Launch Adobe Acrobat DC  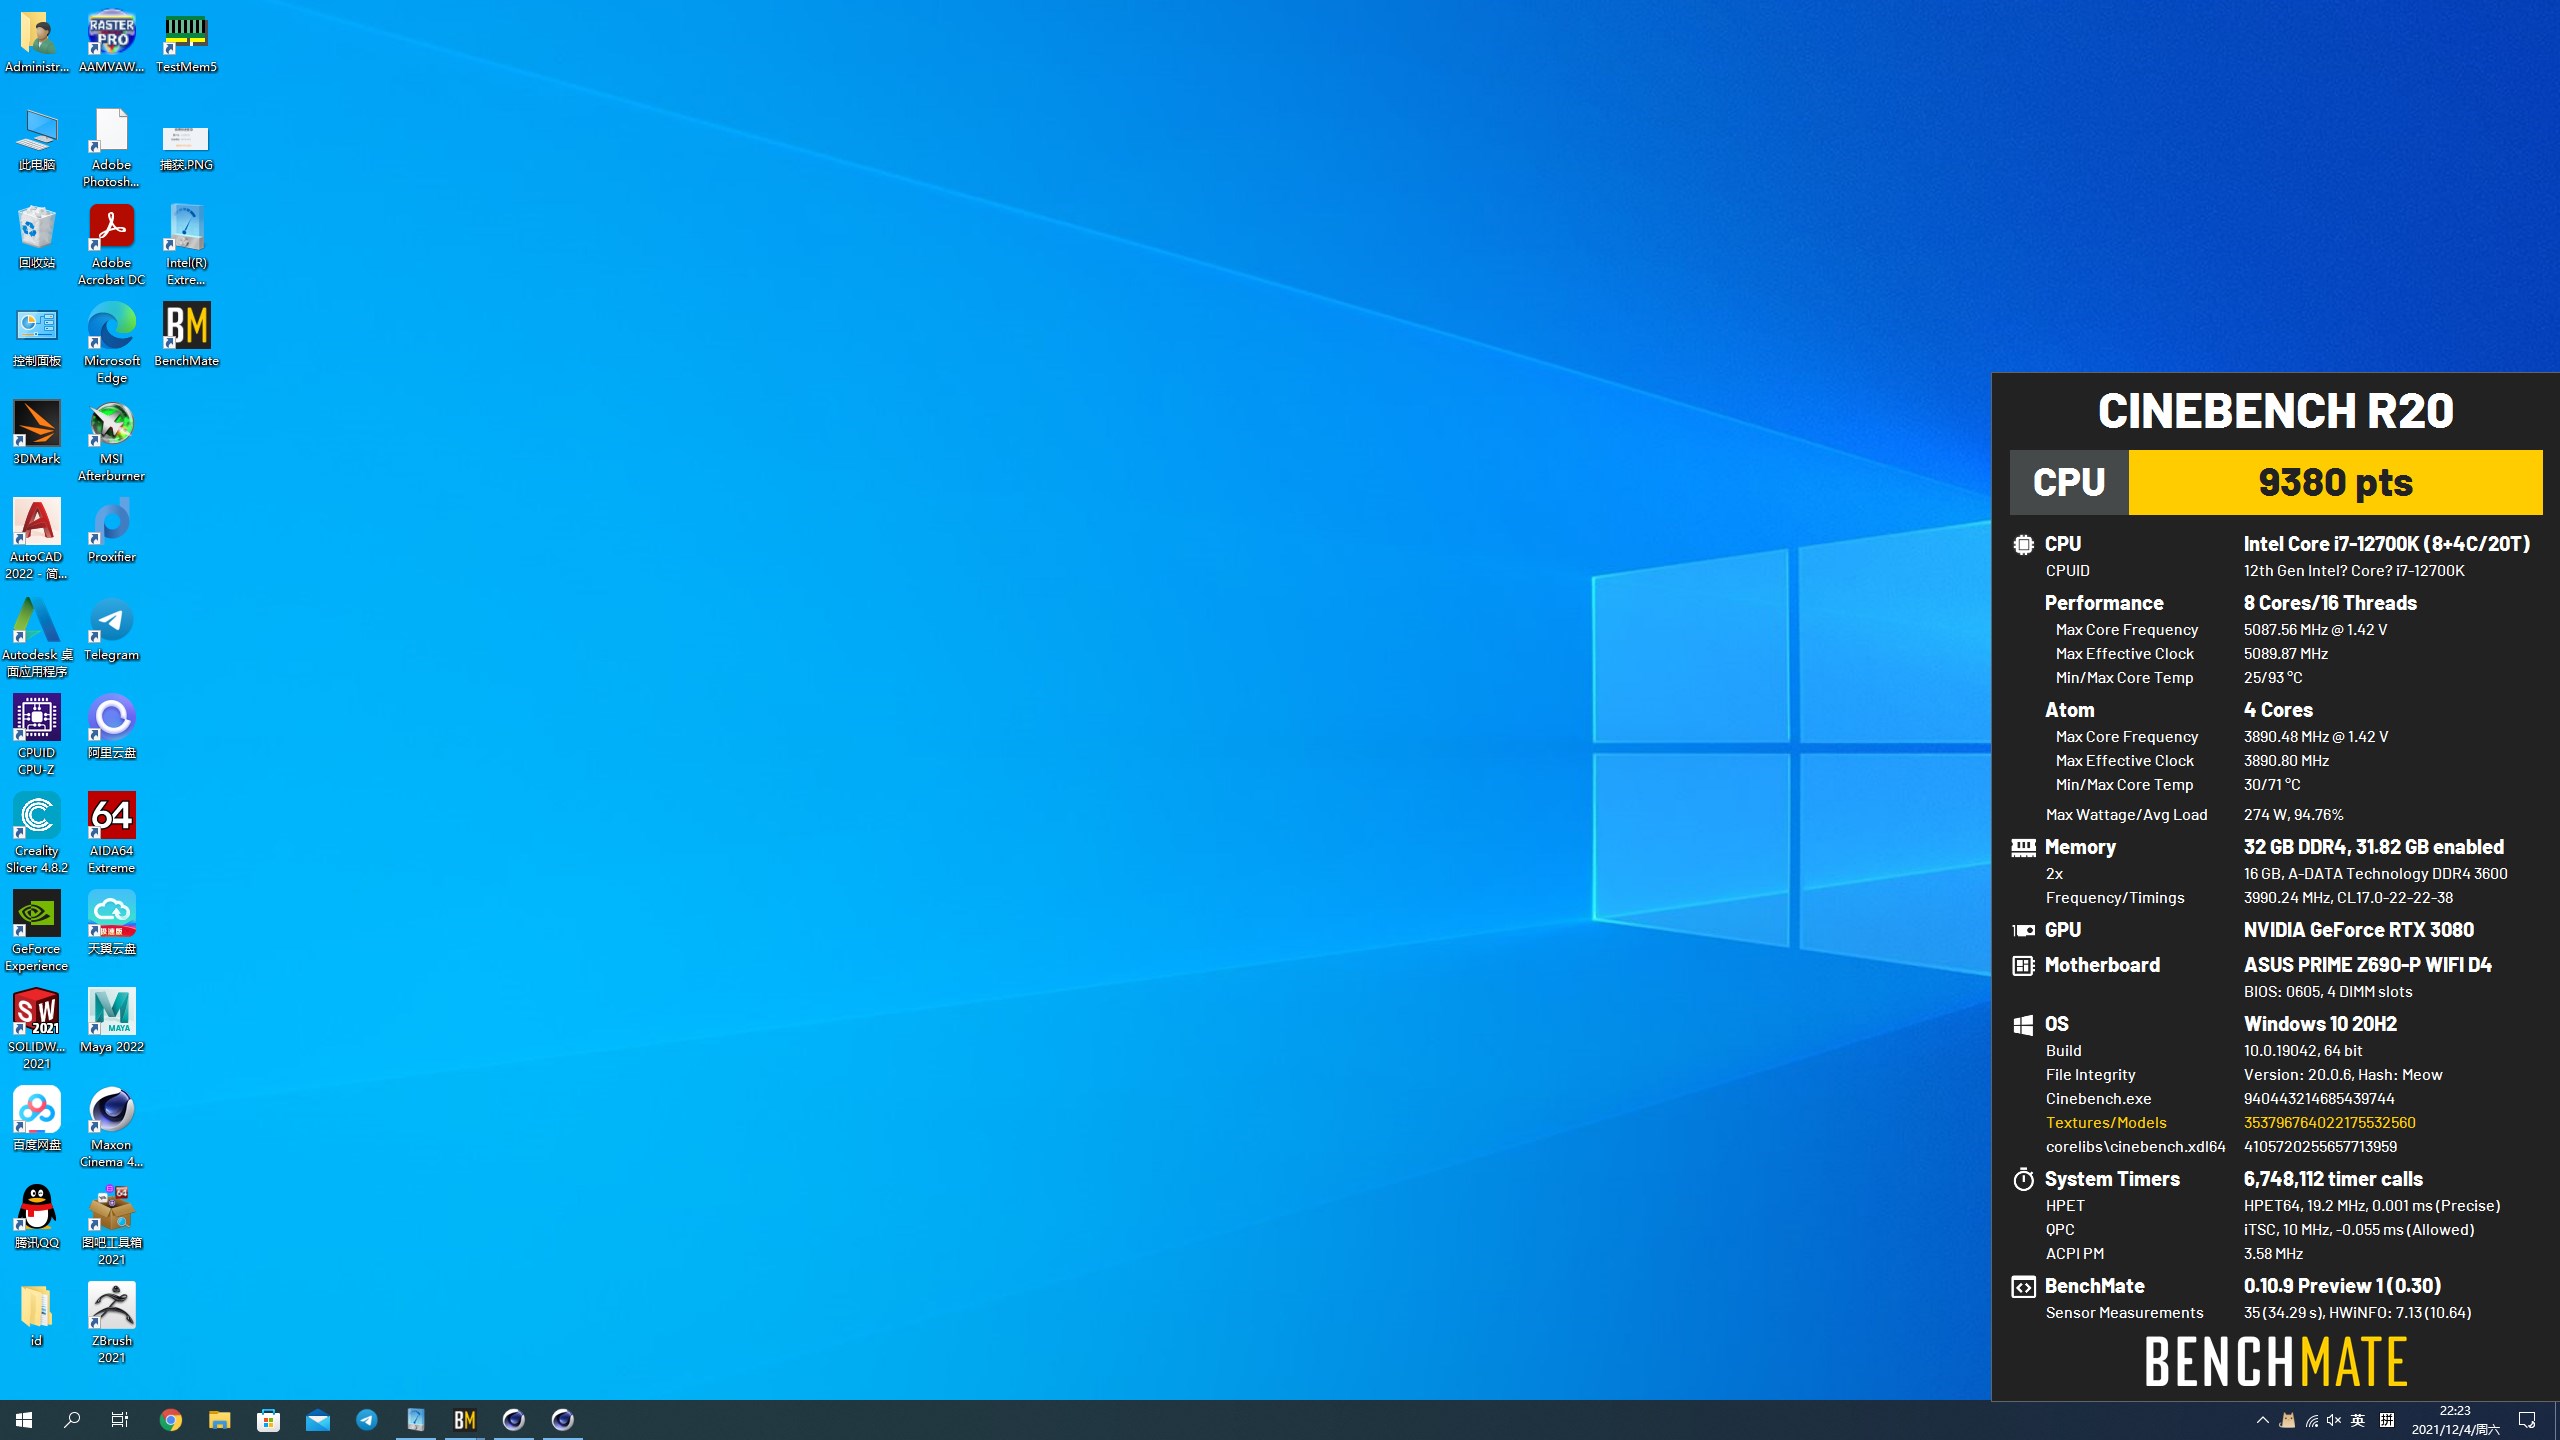(111, 246)
